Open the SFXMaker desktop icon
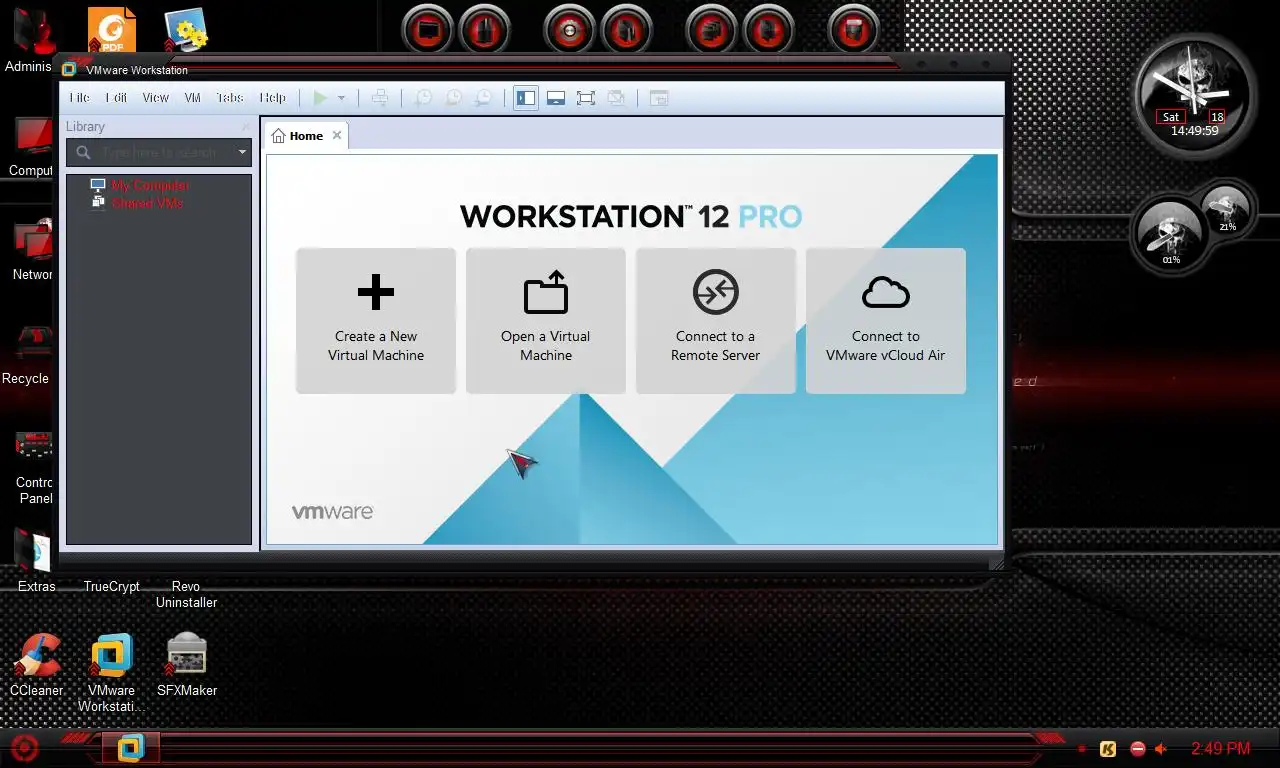The image size is (1280, 768). click(x=187, y=664)
